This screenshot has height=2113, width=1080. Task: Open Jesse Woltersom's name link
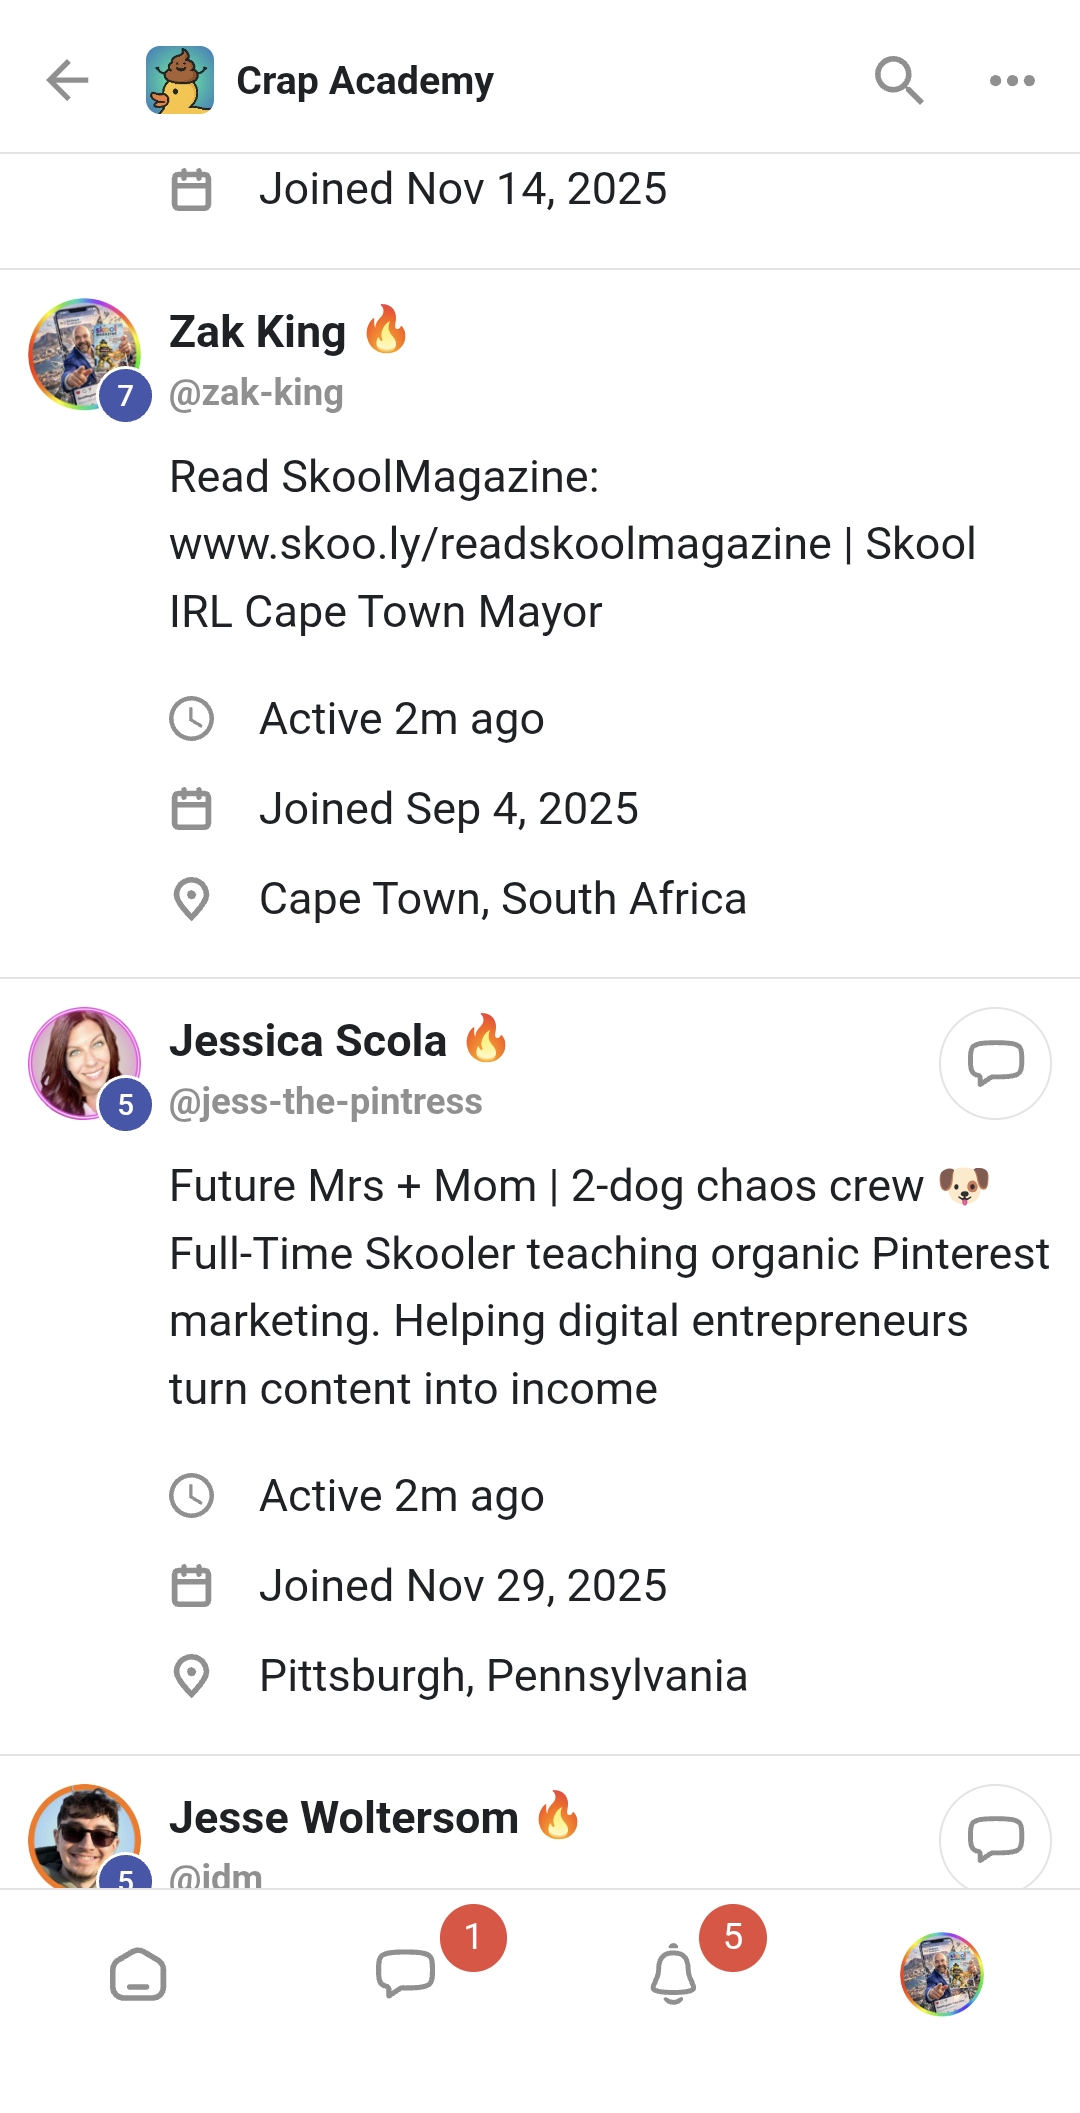pyautogui.click(x=344, y=1818)
